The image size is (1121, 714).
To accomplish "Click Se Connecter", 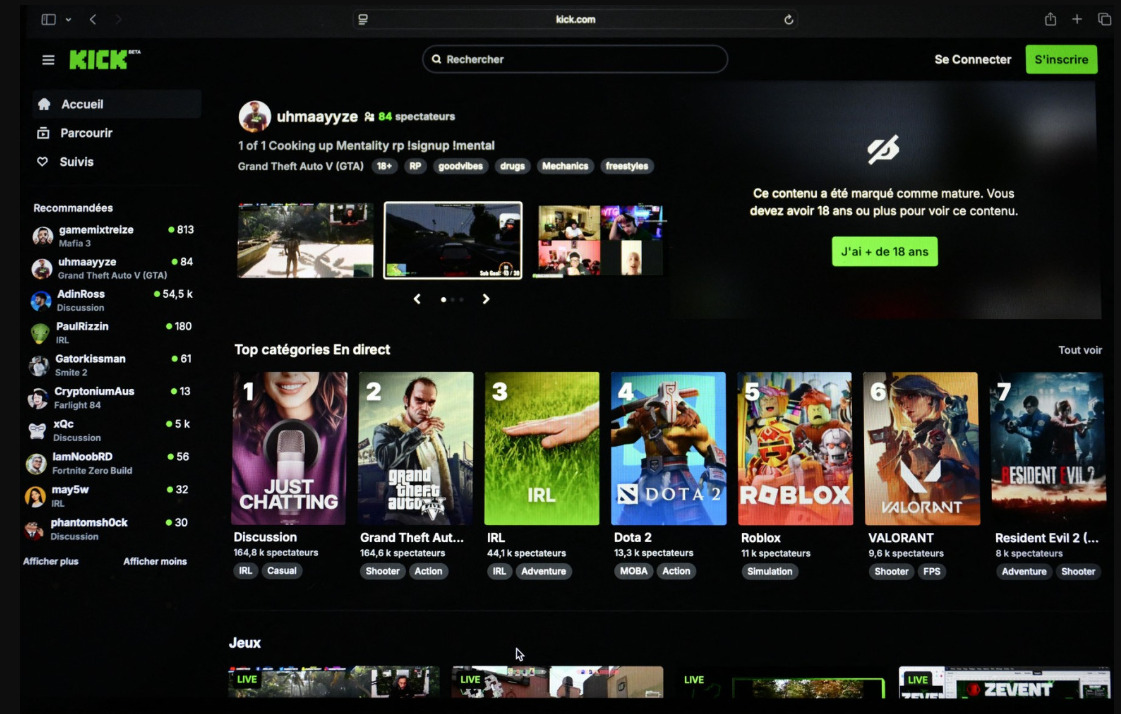I will (x=972, y=59).
